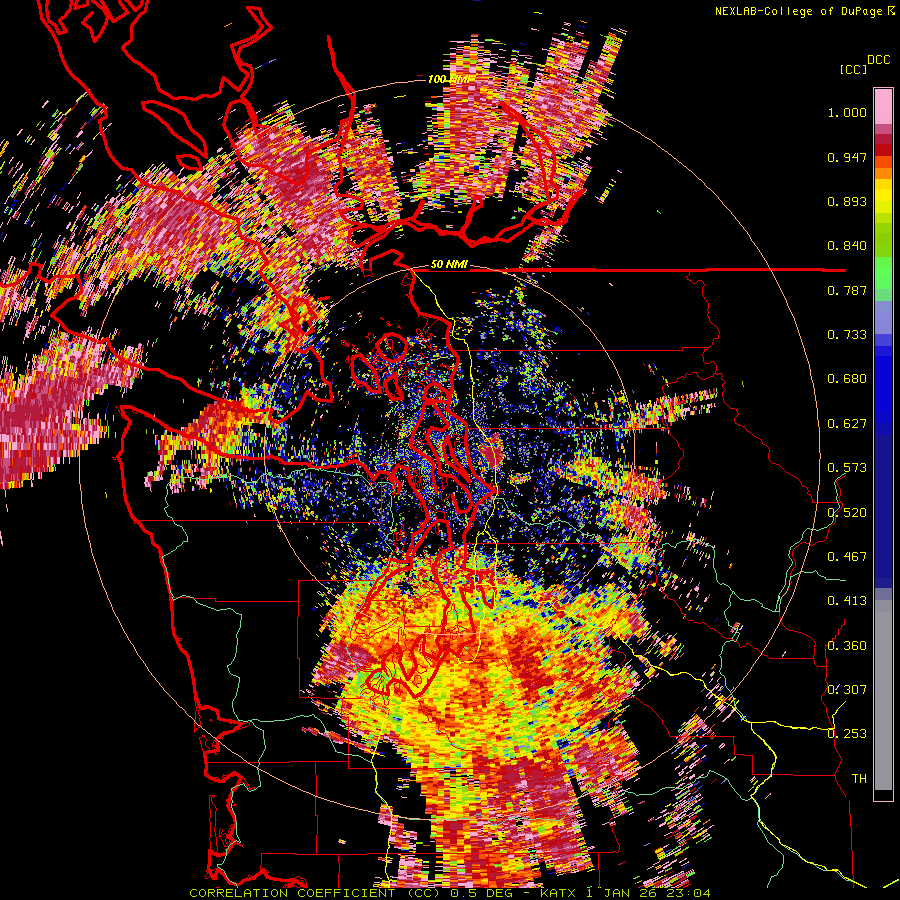Click the 0.467 value on color scale

click(x=847, y=556)
